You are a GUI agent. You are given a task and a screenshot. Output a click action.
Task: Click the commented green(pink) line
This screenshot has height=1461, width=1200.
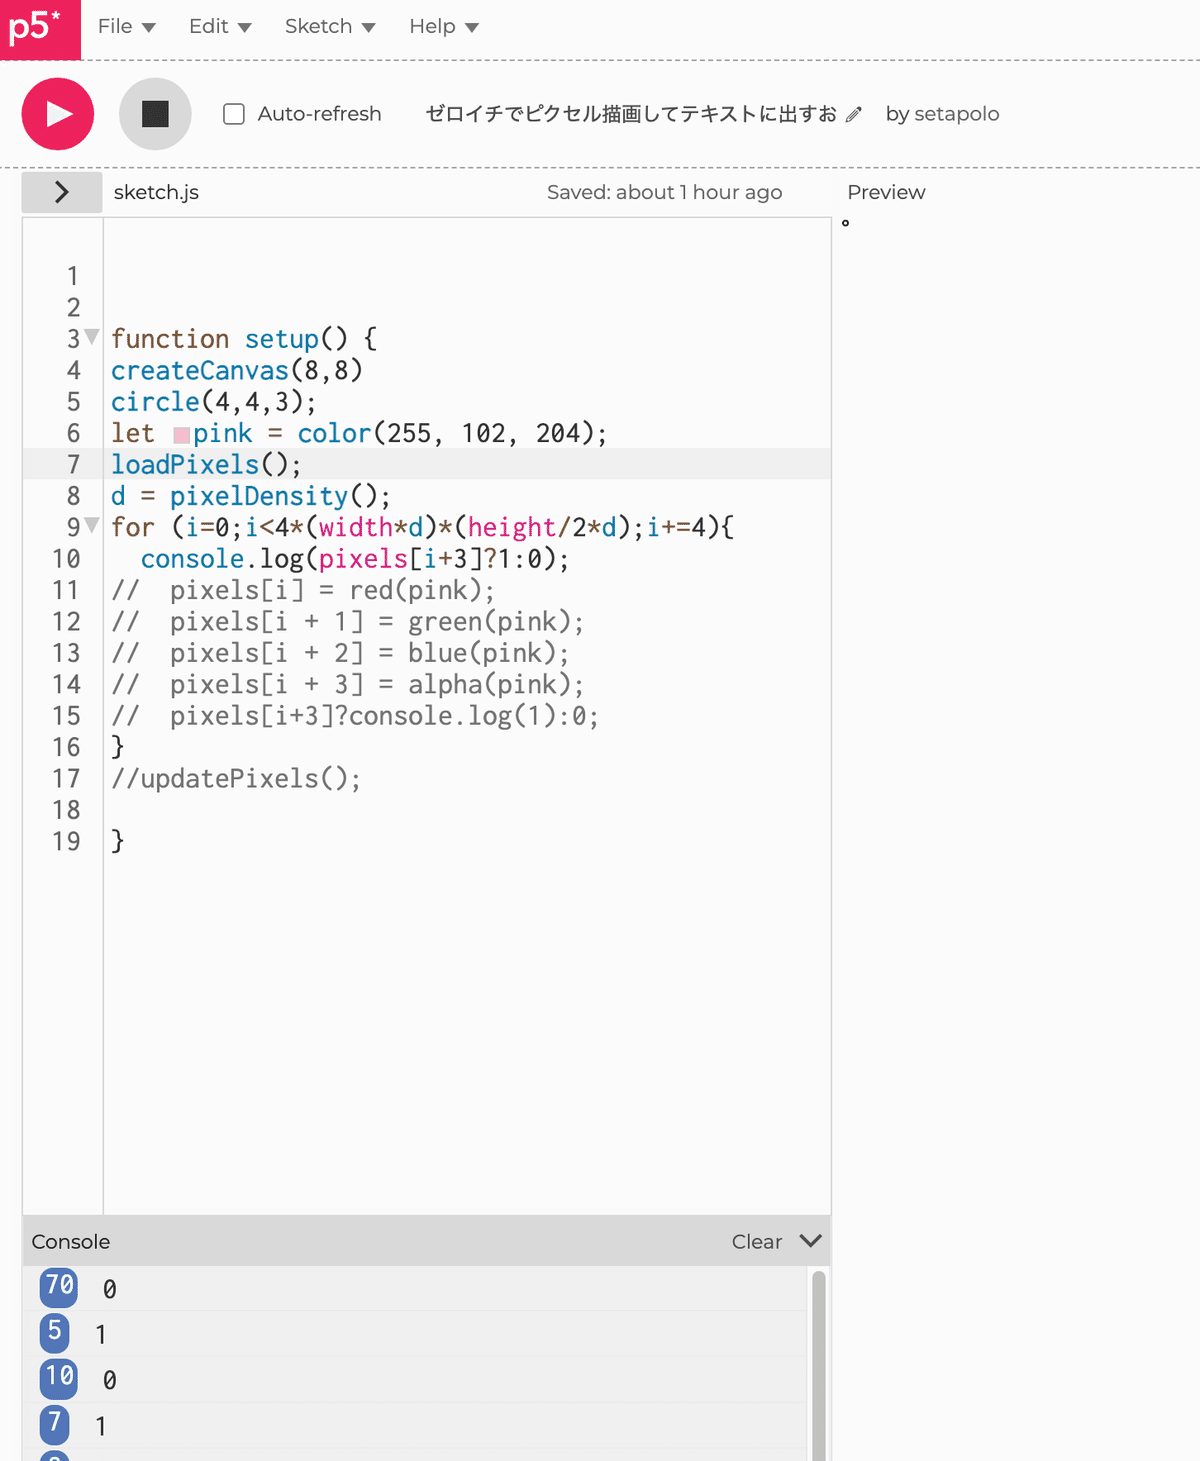[x=348, y=622]
